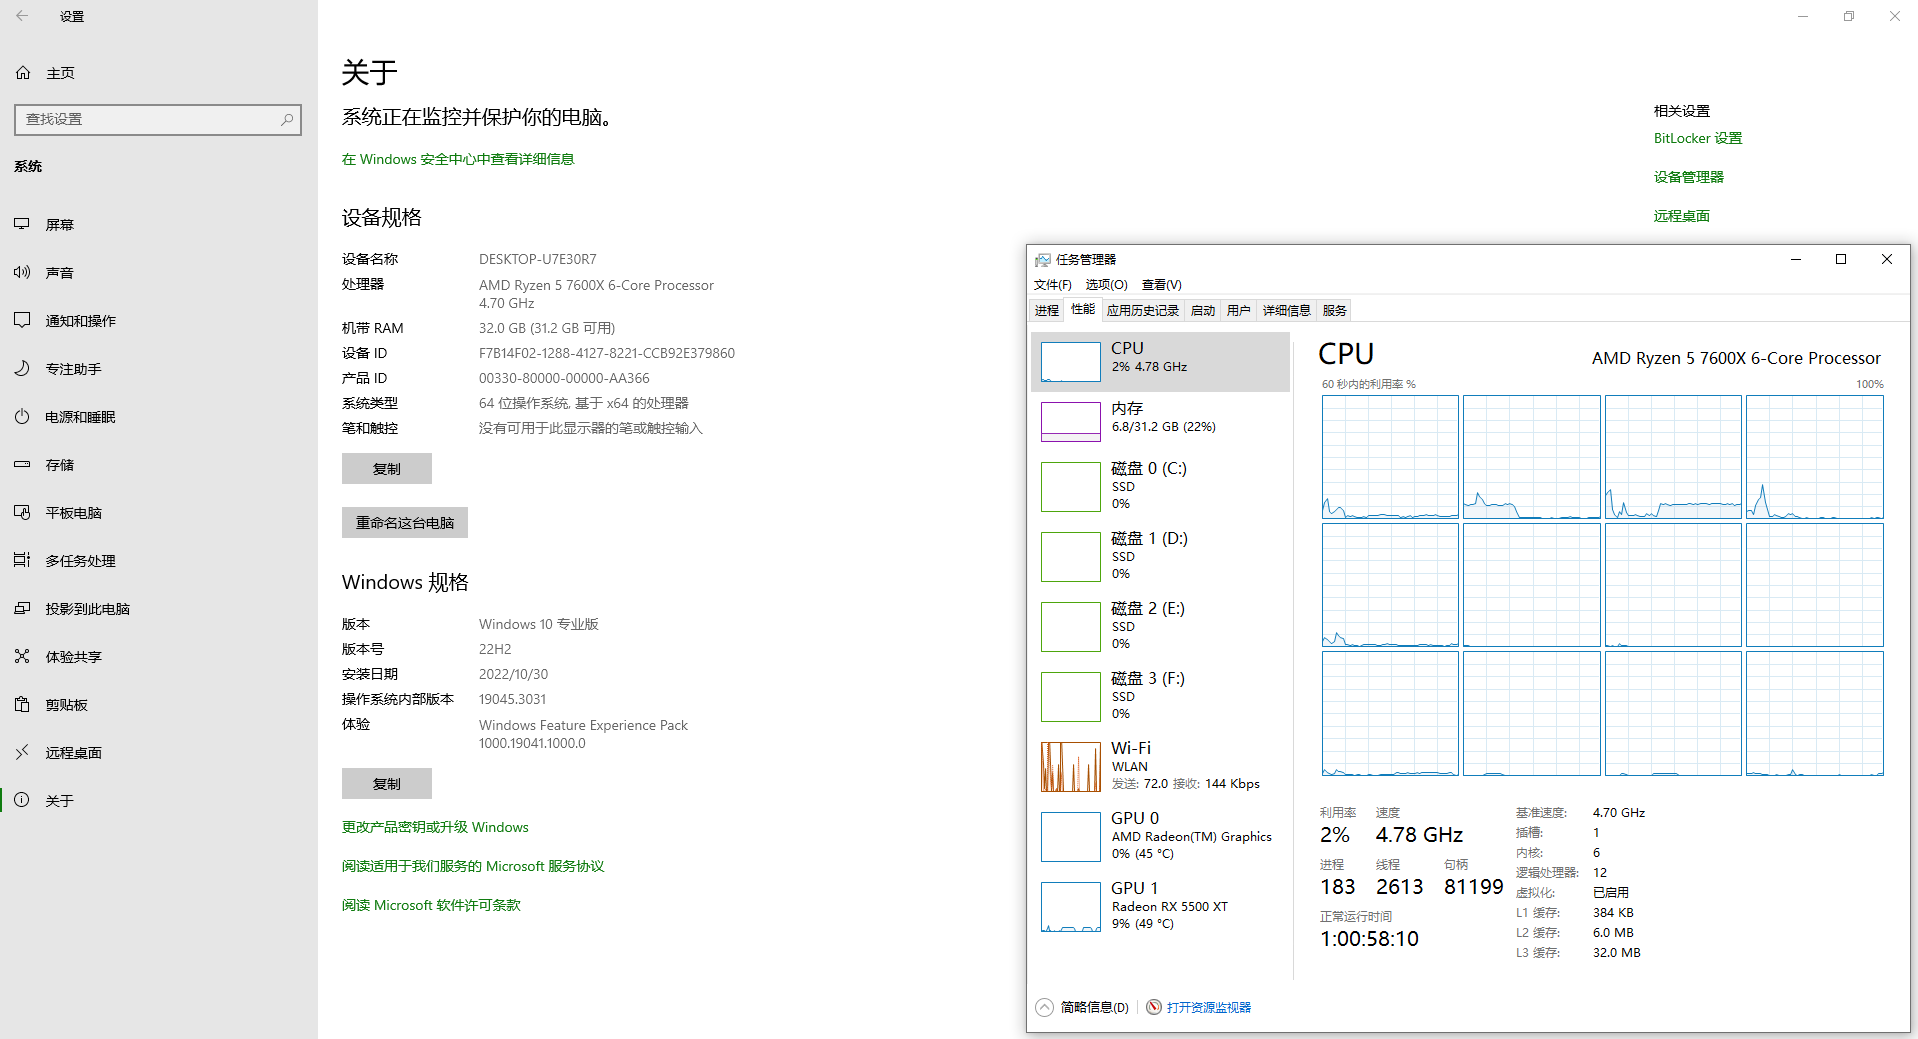Open BitLocker 设置 link
Viewport: 1918px width, 1039px height.
click(1698, 138)
